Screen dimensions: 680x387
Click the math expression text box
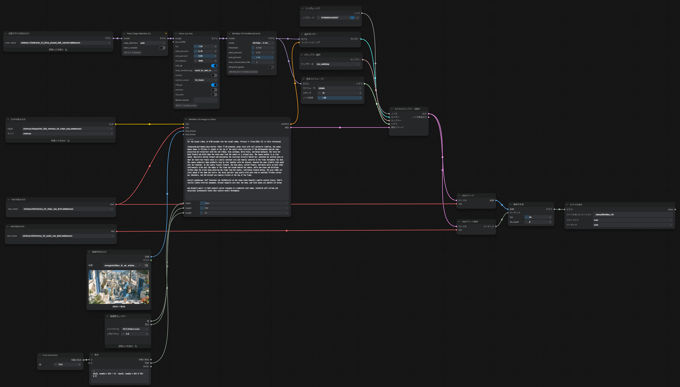(120, 376)
